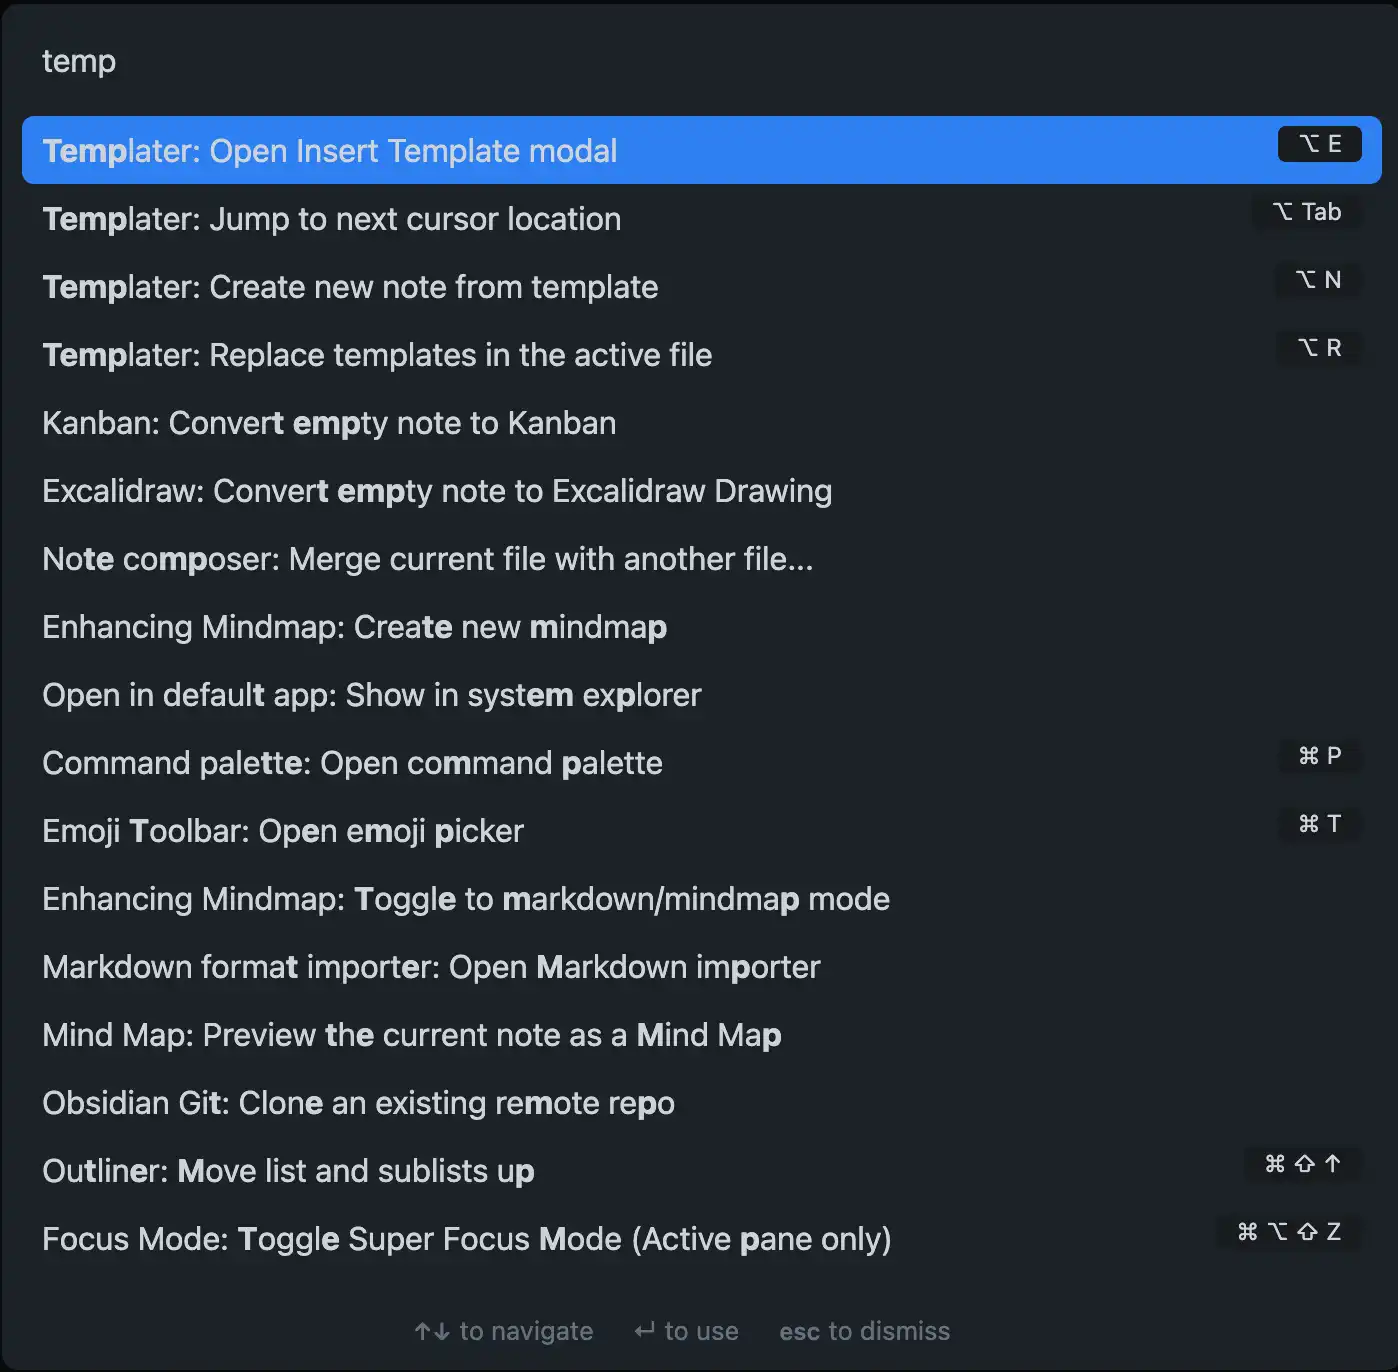Preview current note as Mind Map

pos(411,1035)
